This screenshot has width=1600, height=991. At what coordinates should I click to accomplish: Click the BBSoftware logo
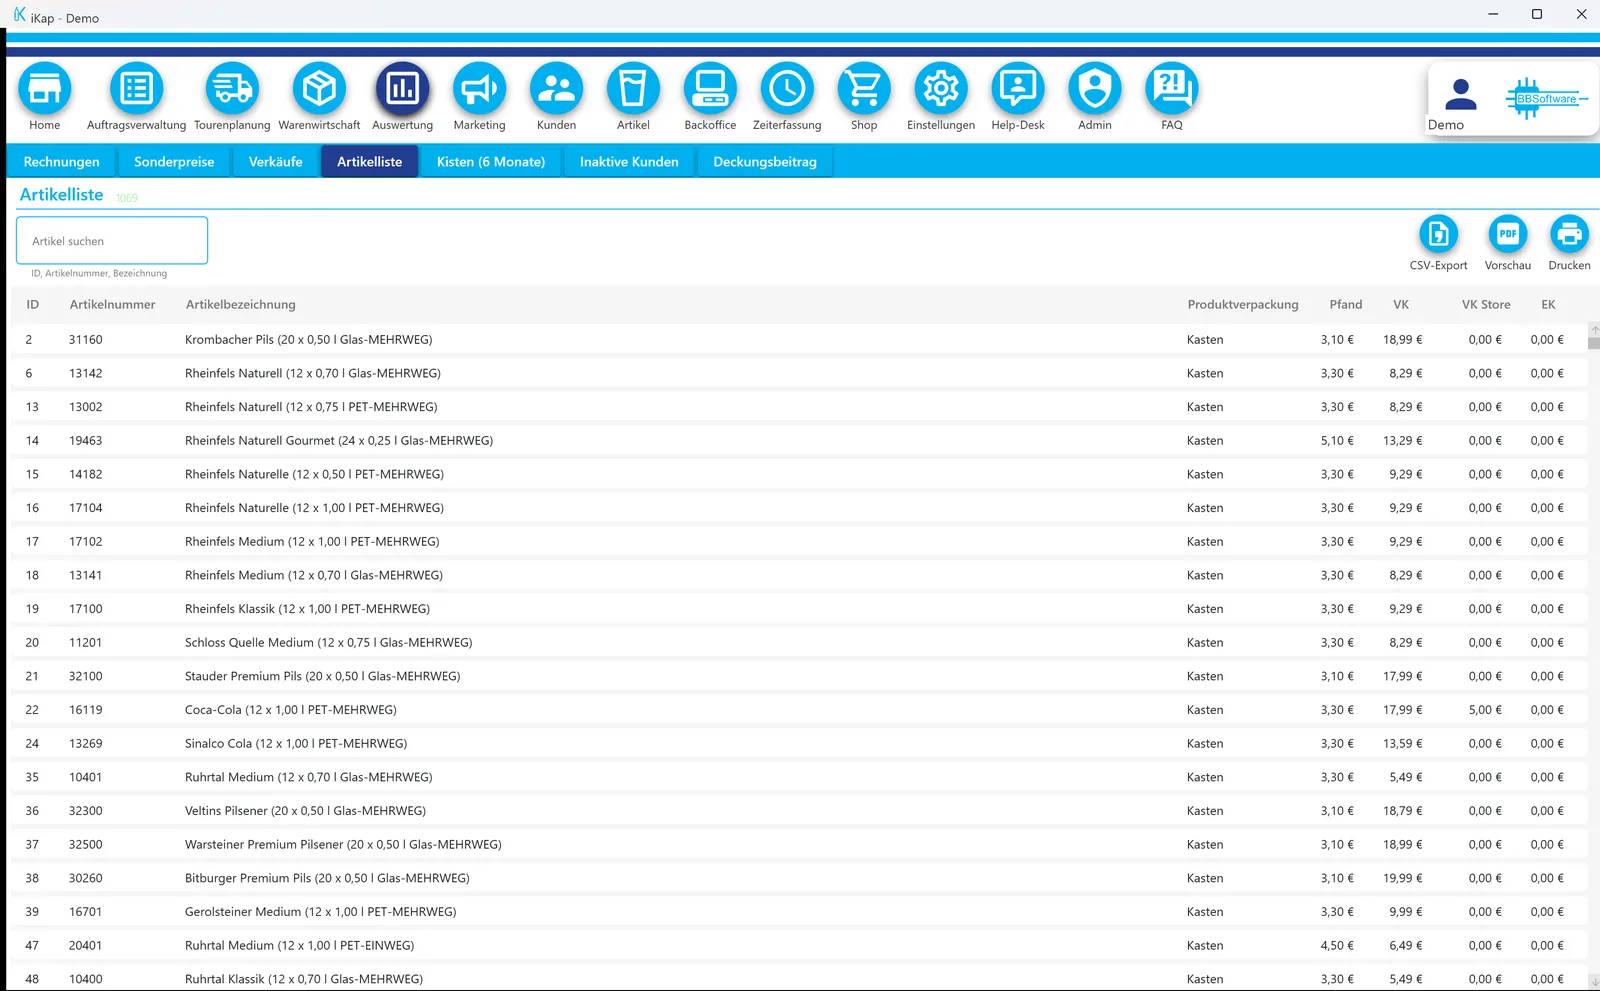coord(1546,98)
